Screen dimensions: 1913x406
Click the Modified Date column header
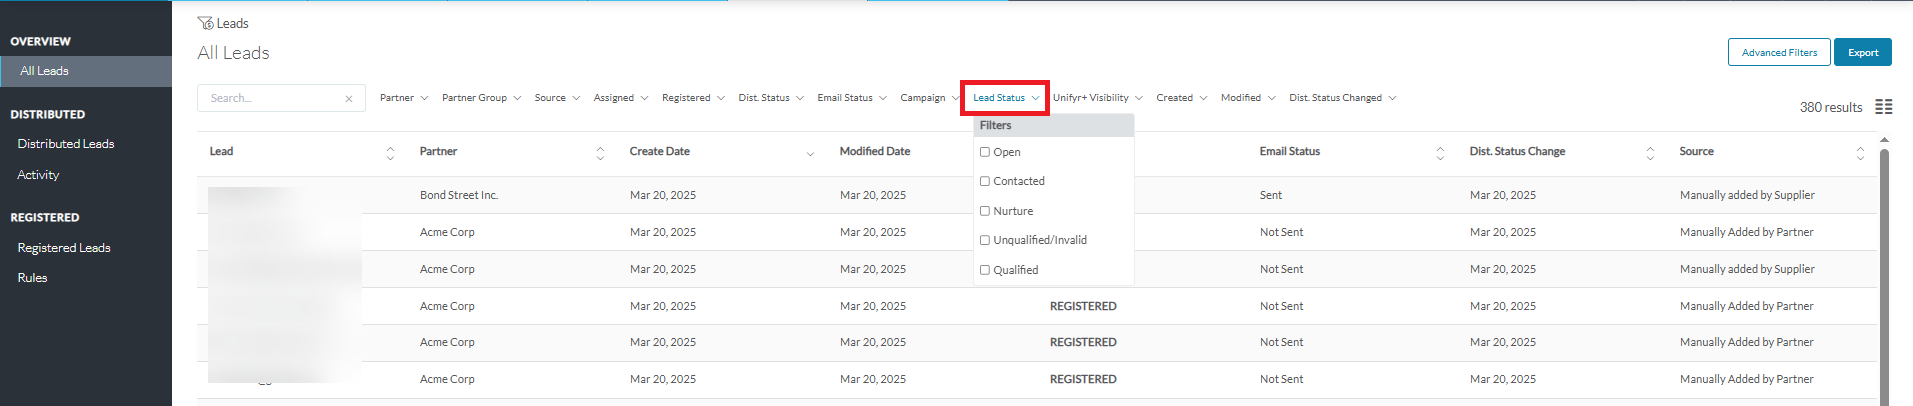tap(875, 152)
